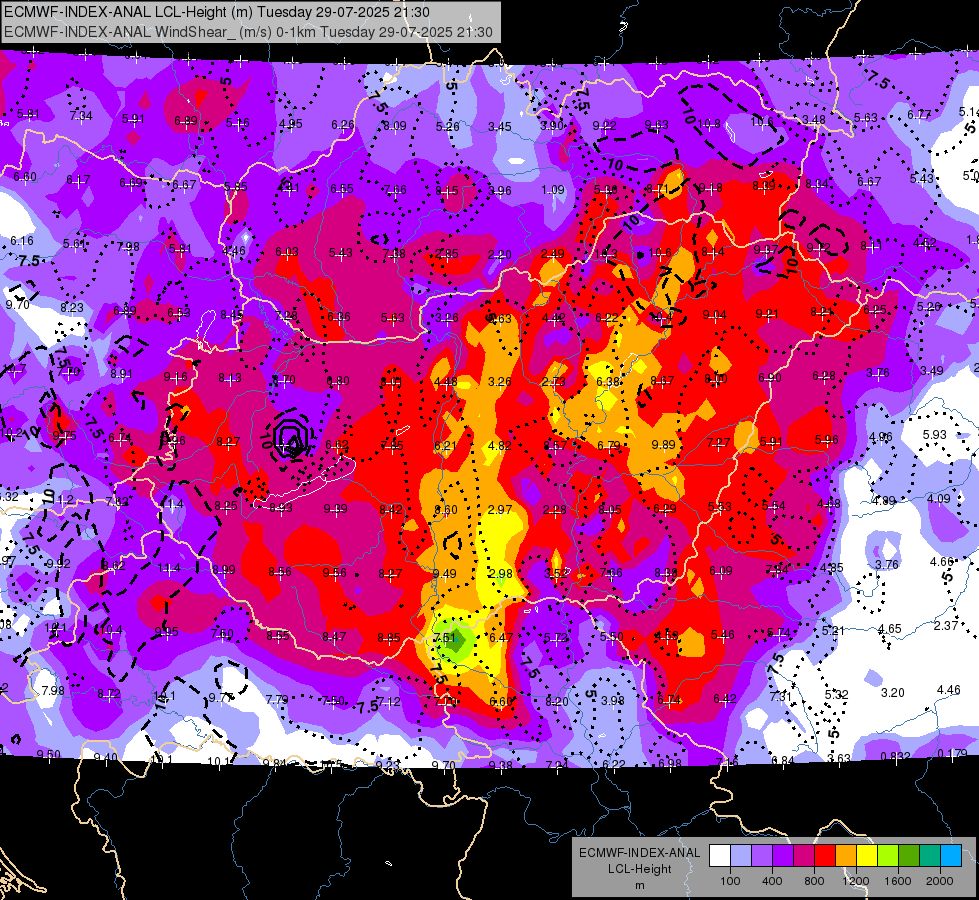Click the magenta legend color box
Screen dimensions: 979x900
click(804, 856)
